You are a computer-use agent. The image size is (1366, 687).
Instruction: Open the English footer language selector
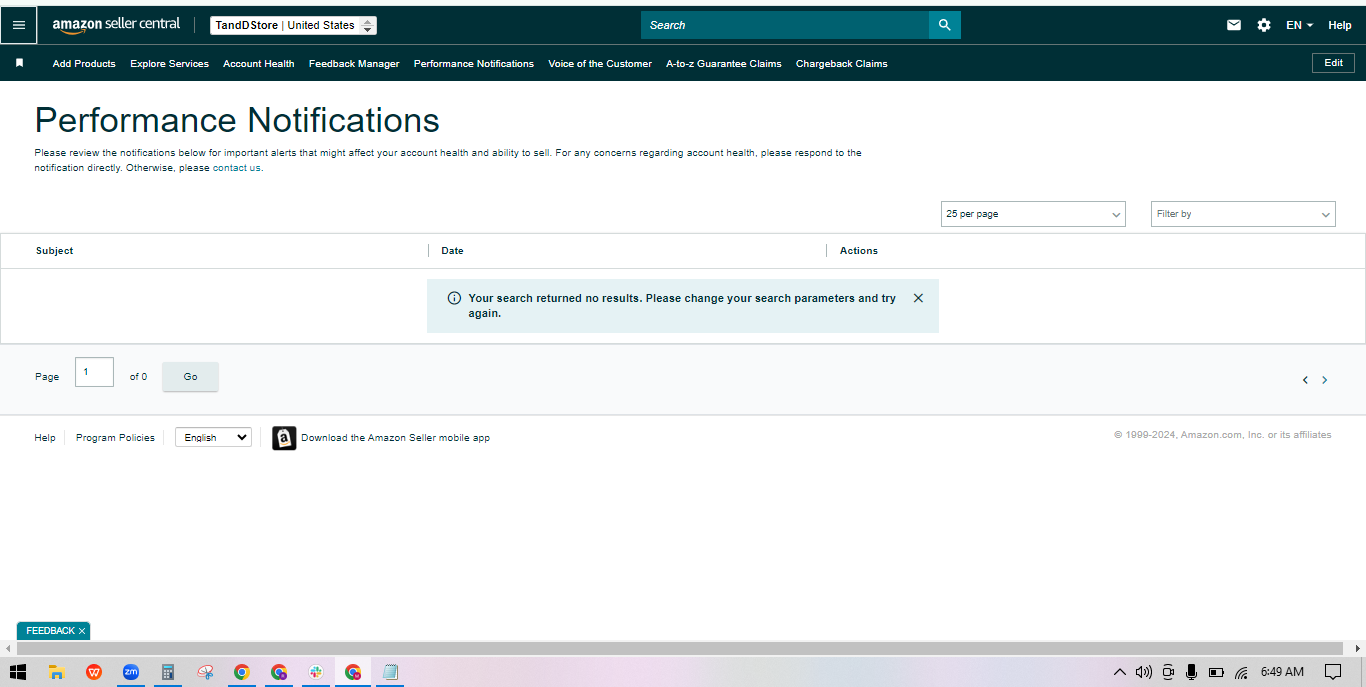(x=213, y=437)
